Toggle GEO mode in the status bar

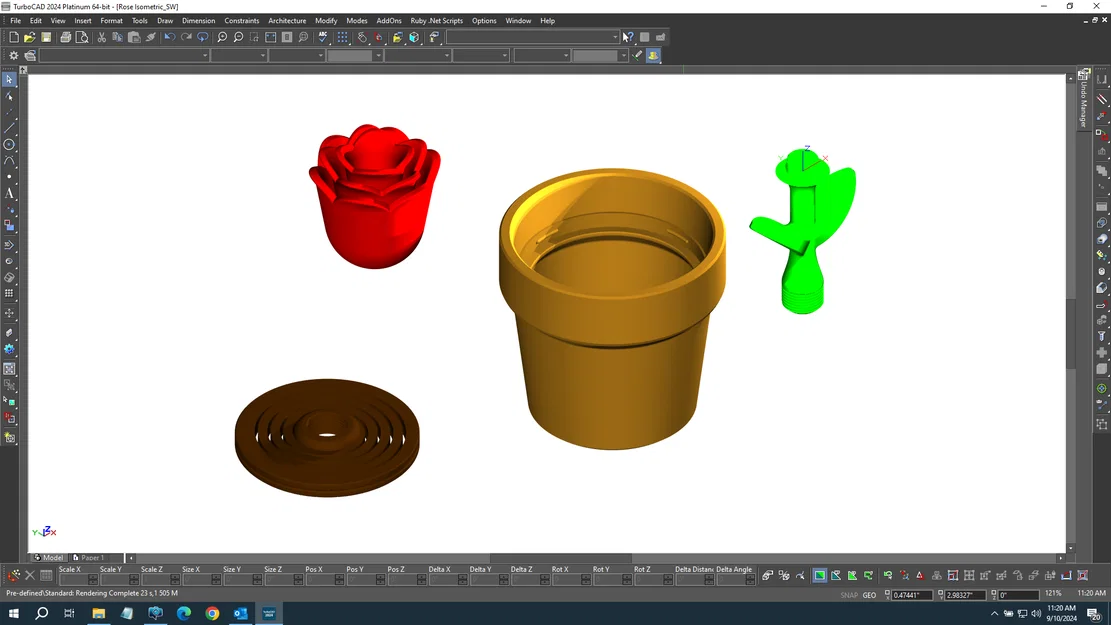pyautogui.click(x=869, y=595)
